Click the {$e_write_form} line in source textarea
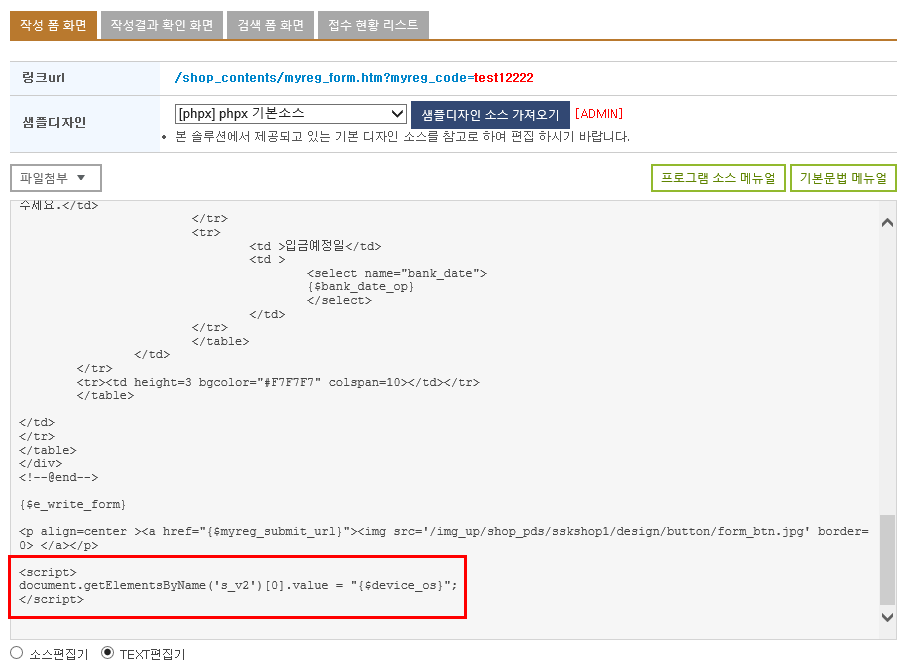This screenshot has height=672, width=898. (72, 505)
